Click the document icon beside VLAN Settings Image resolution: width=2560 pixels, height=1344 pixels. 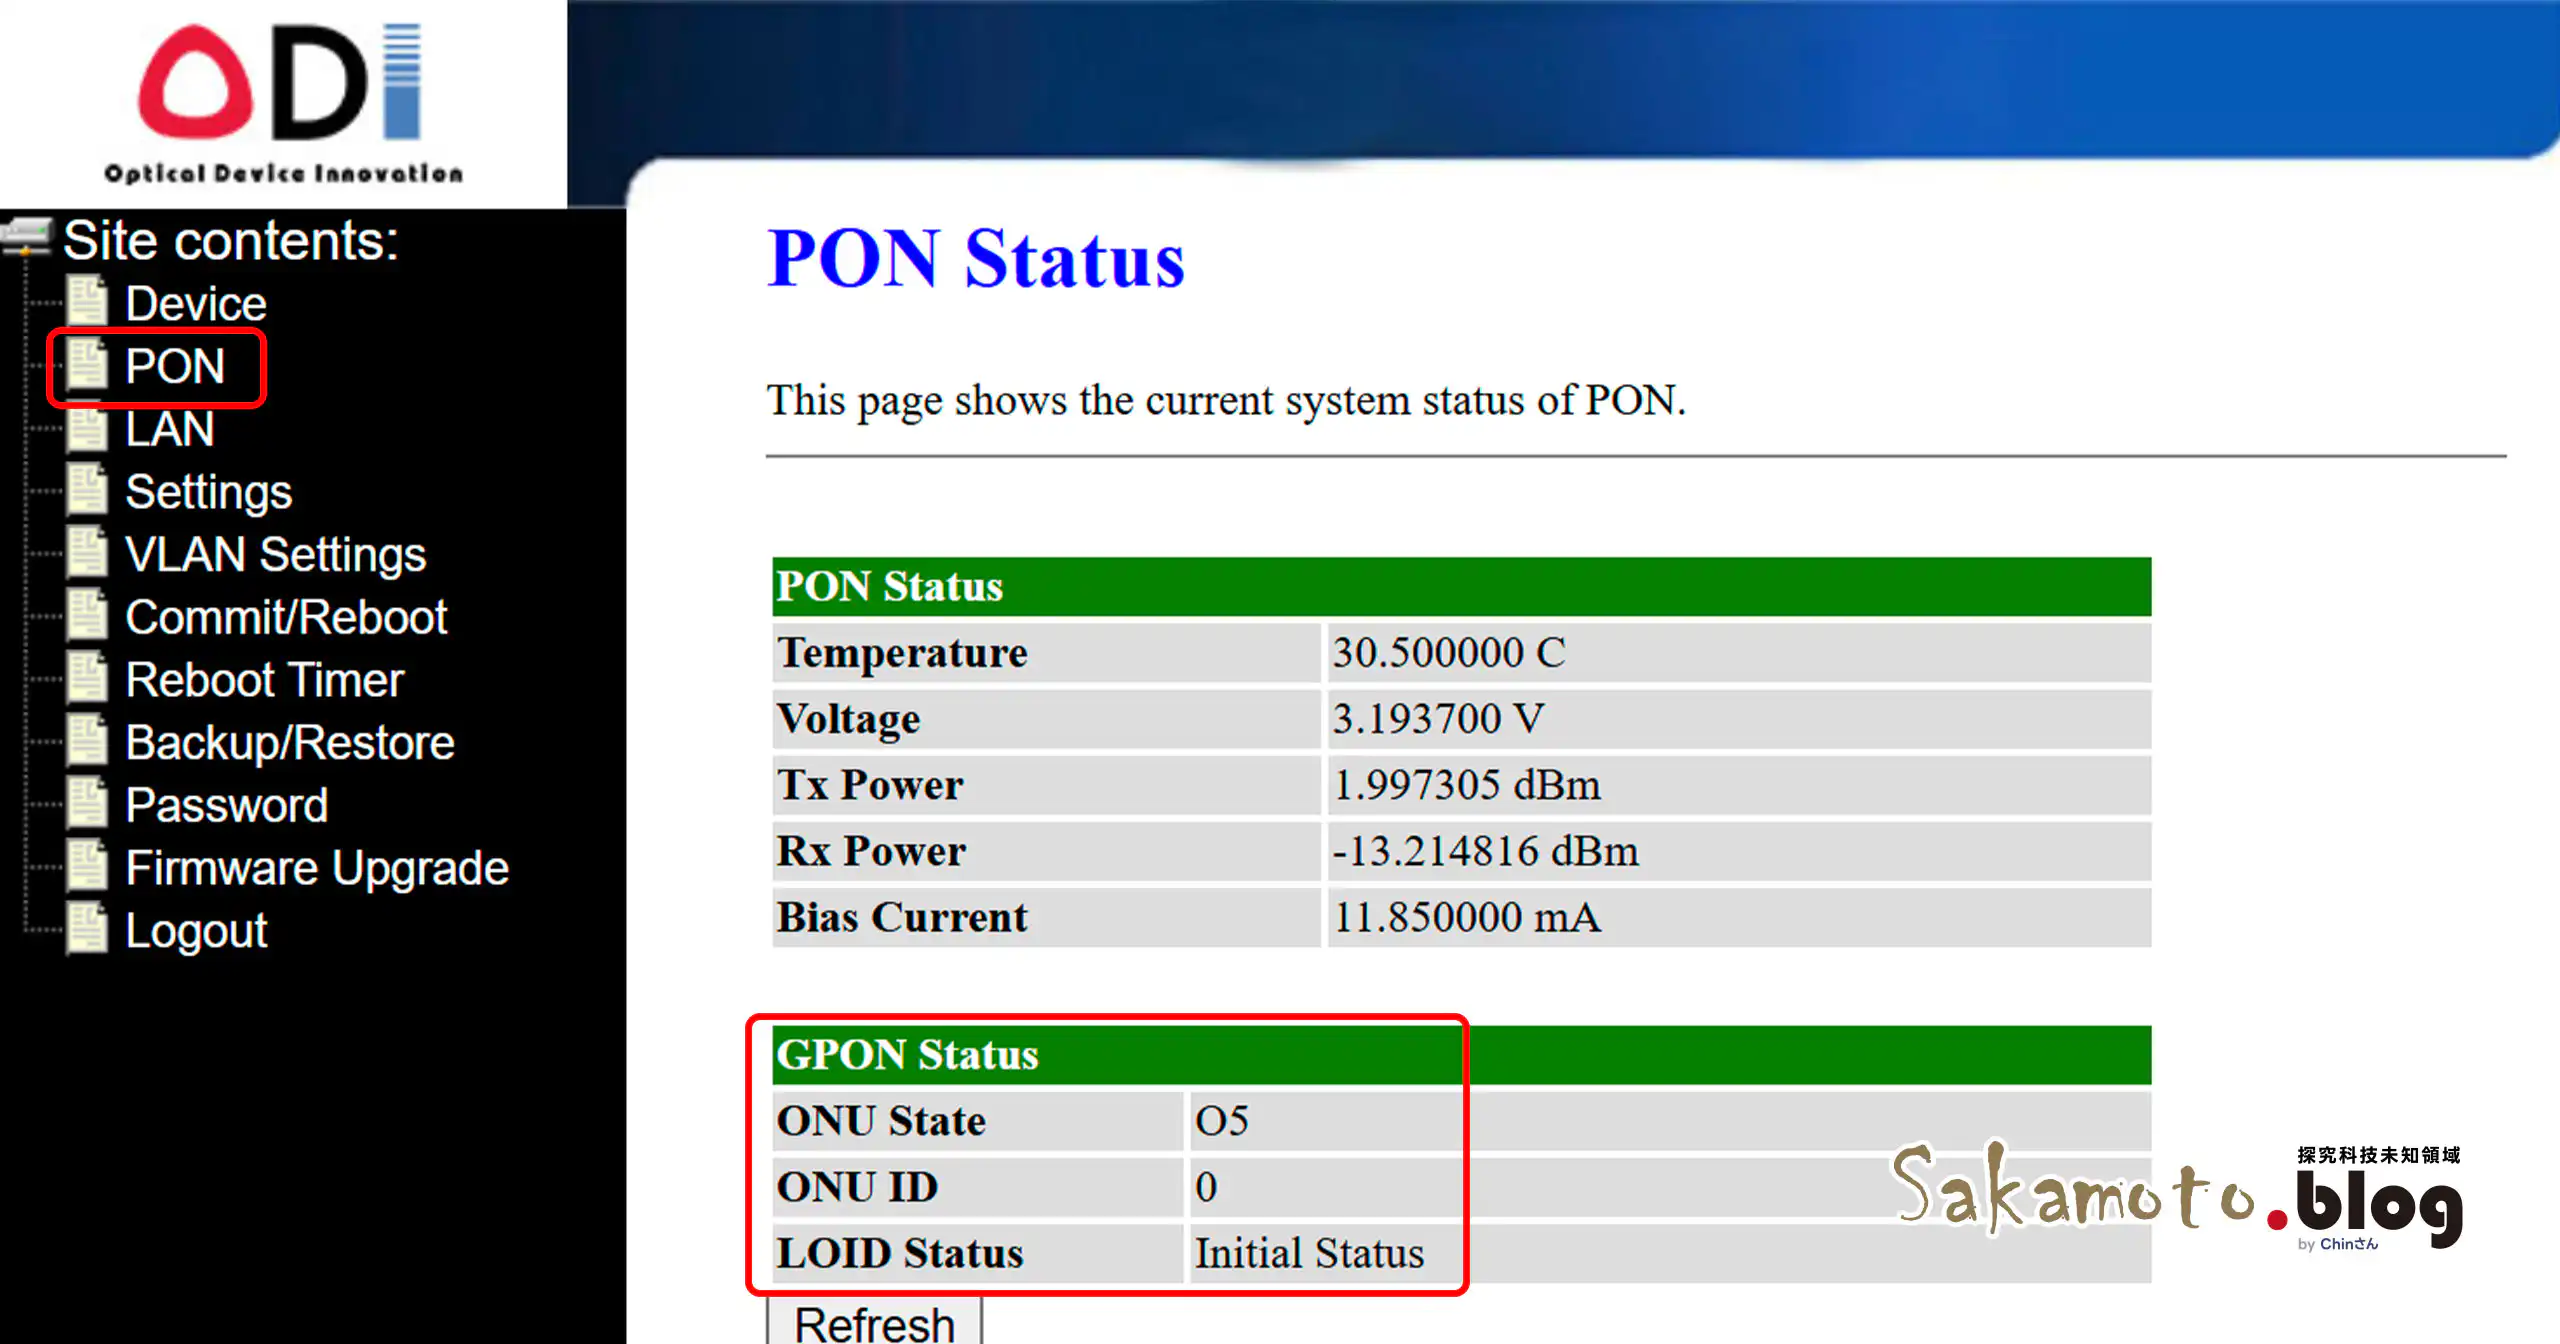point(88,553)
